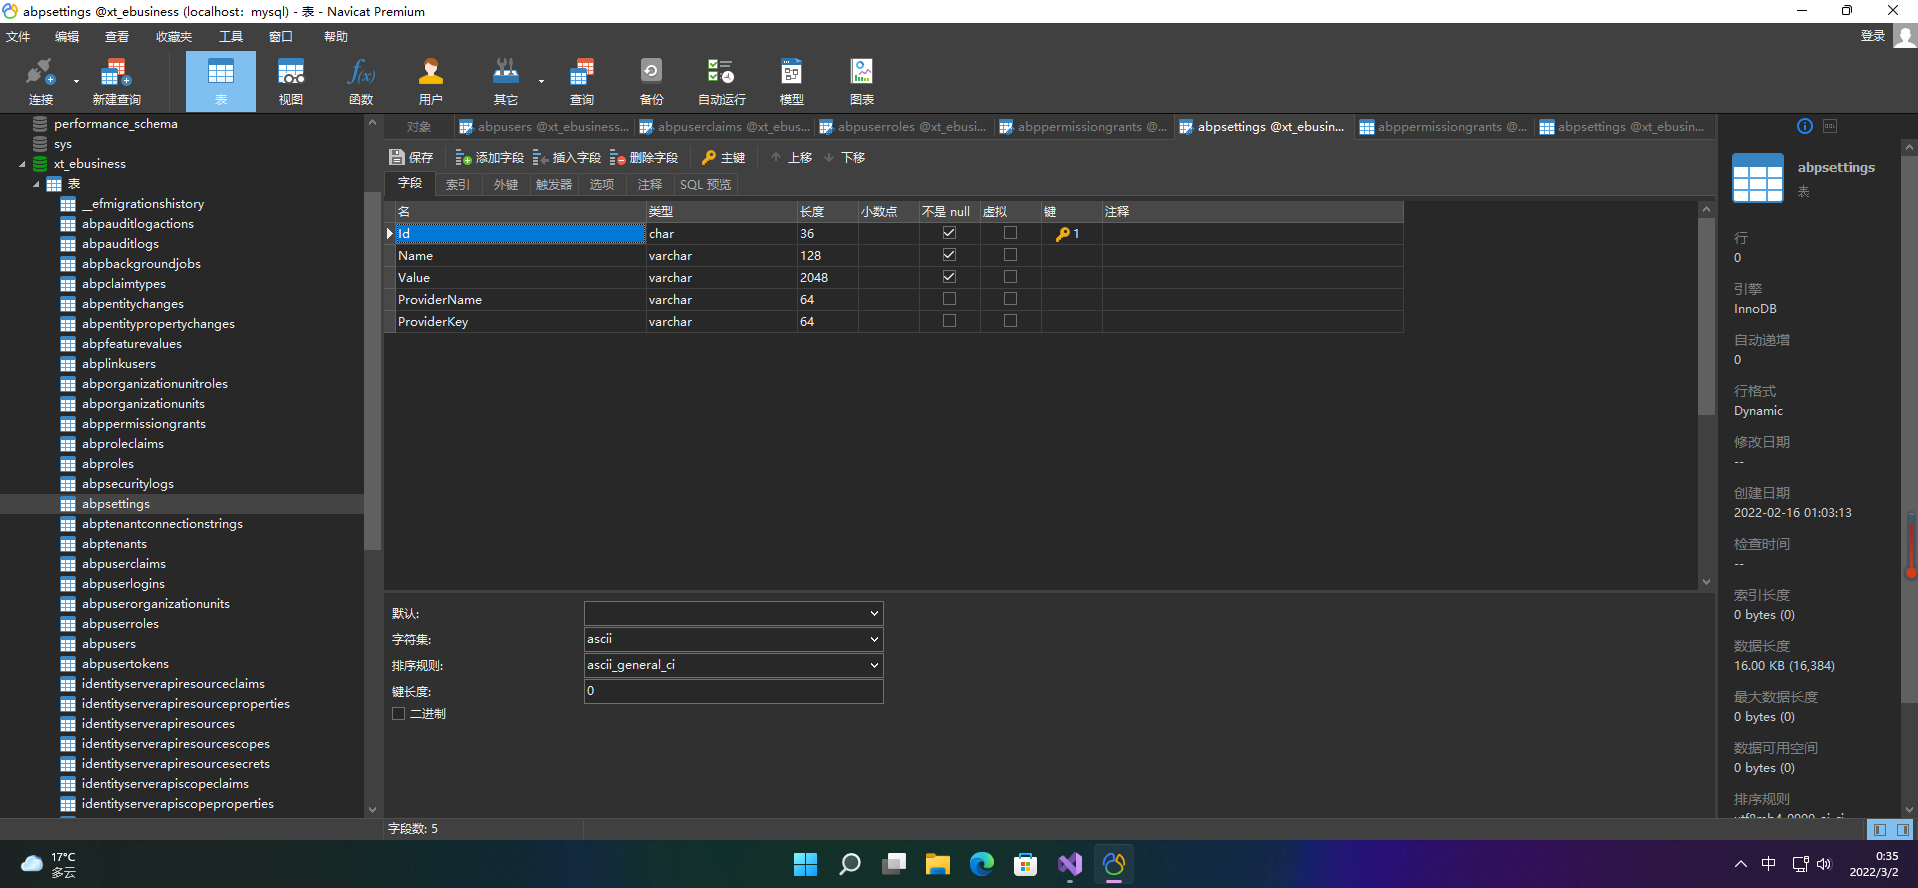Toggle the left pane layout button
Viewport: 1918px width, 888px height.
pyautogui.click(x=1880, y=830)
